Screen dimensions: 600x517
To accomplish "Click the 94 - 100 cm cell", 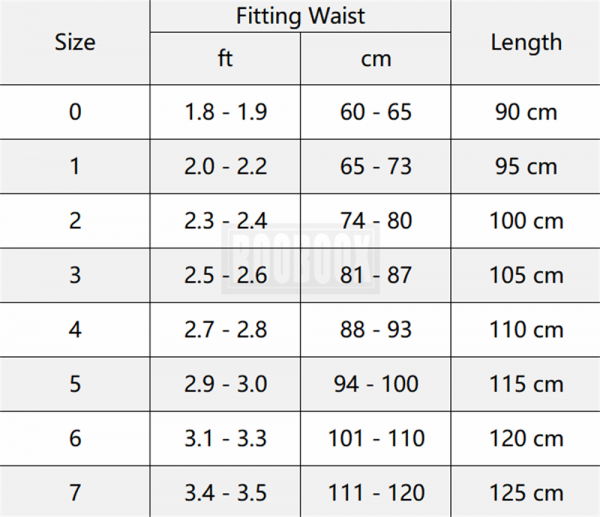I will [x=376, y=384].
